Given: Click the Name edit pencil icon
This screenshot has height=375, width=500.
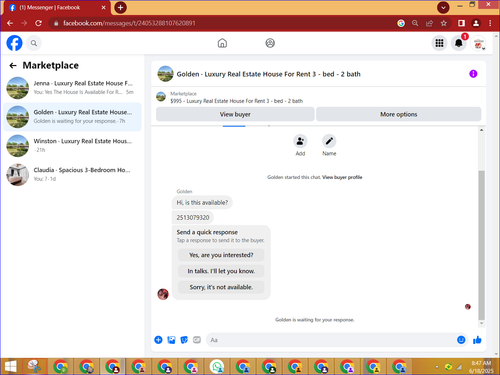Looking at the screenshot, I should pyautogui.click(x=329, y=141).
